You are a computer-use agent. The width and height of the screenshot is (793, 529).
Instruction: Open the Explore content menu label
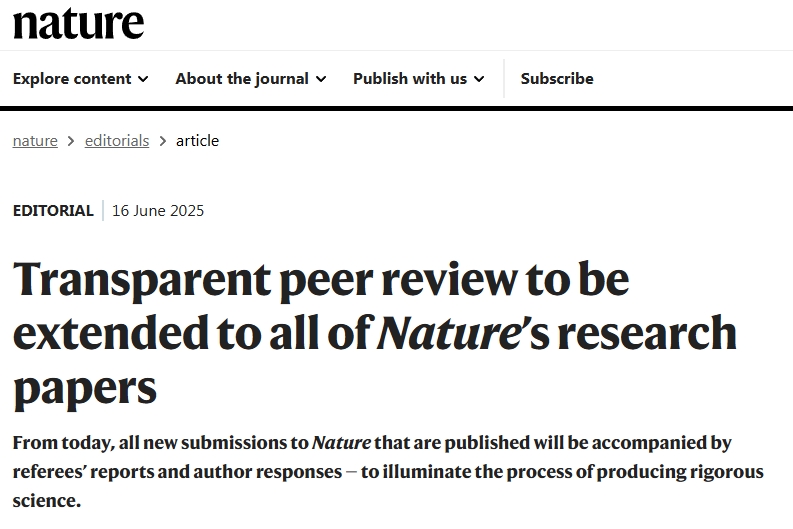click(x=72, y=79)
